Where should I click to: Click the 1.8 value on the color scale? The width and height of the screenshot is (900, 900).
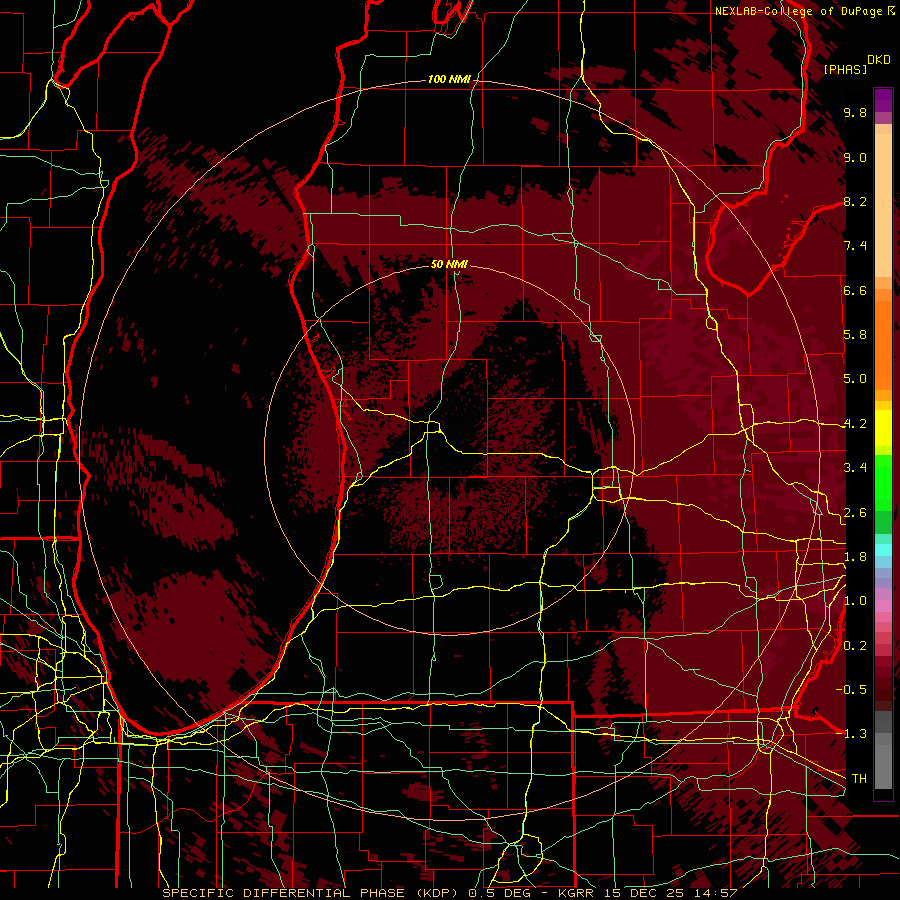click(855, 557)
